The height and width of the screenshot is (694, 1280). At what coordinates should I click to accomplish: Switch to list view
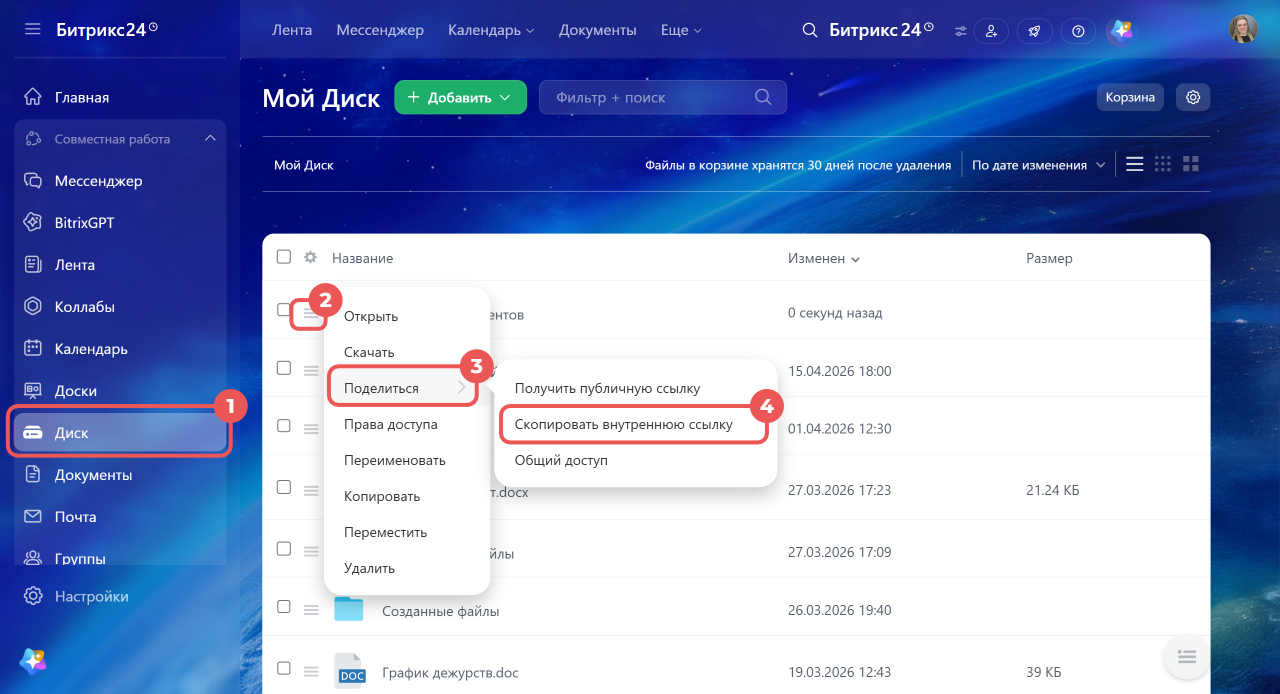1134,164
